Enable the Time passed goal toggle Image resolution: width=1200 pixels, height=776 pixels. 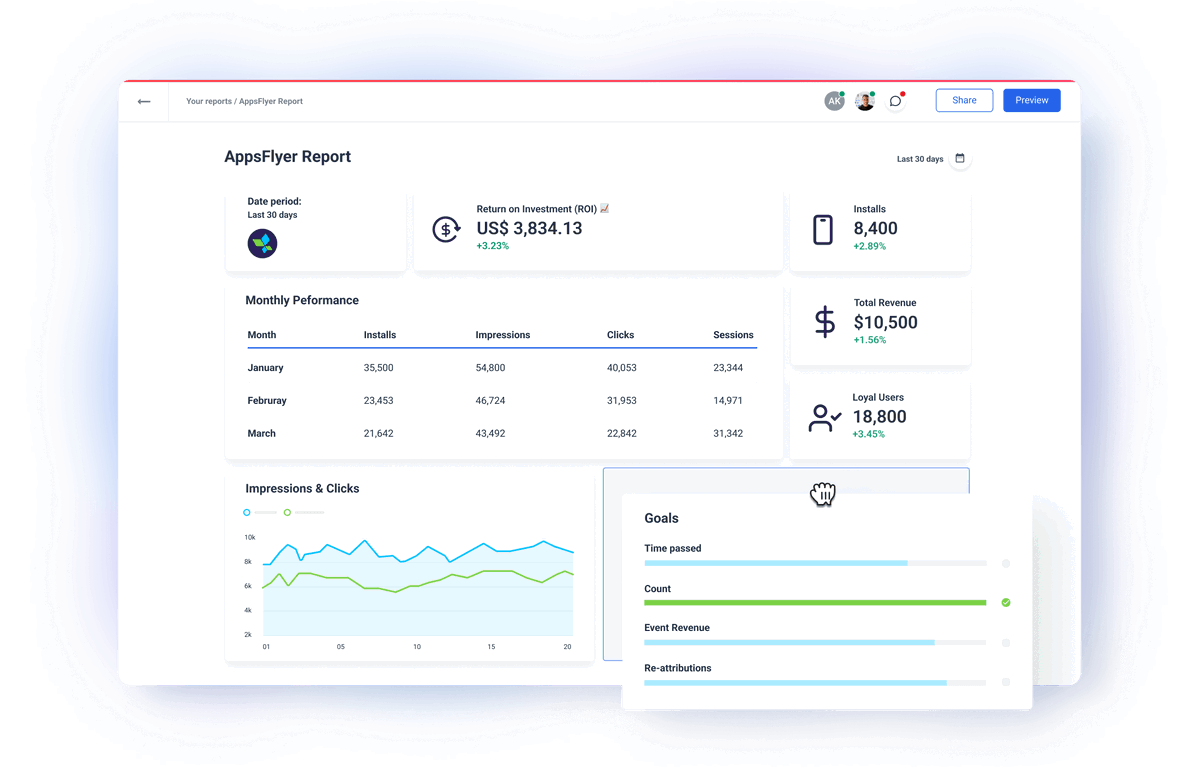1006,562
